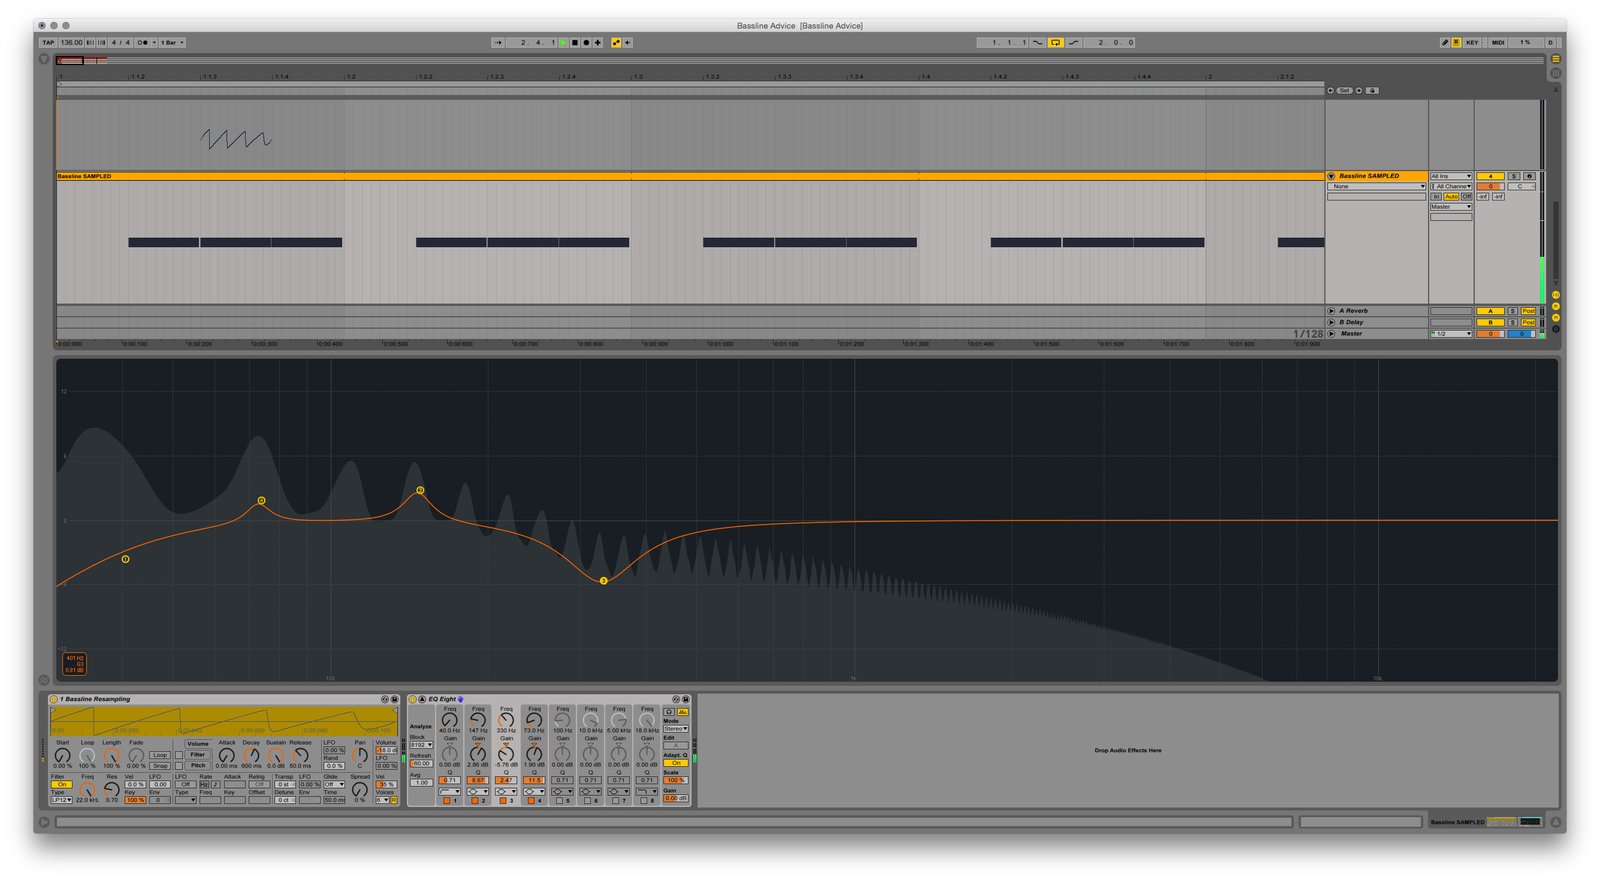Image resolution: width=1600 pixels, height=881 pixels.
Task: Click the Simpler Loop button
Action: pyautogui.click(x=160, y=755)
